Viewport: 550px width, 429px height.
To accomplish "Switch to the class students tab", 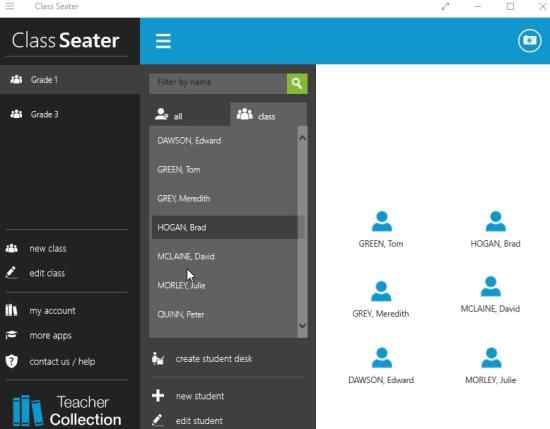I will [269, 114].
